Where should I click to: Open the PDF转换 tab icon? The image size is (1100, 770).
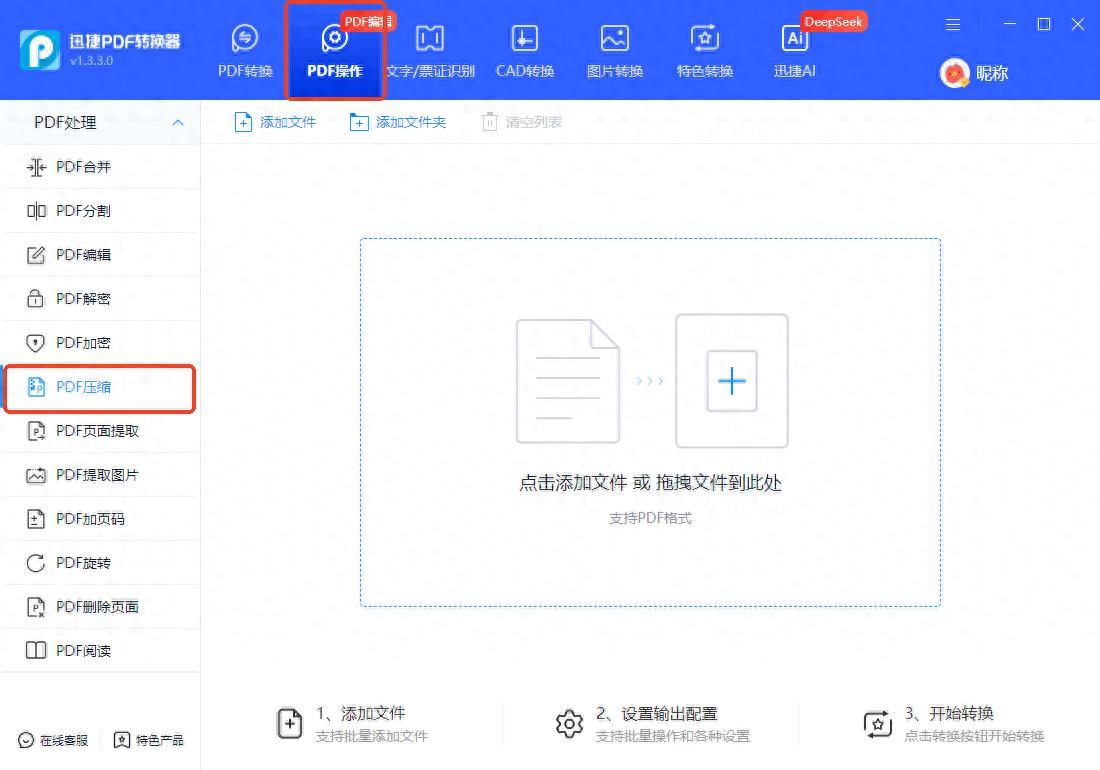[x=245, y=40]
